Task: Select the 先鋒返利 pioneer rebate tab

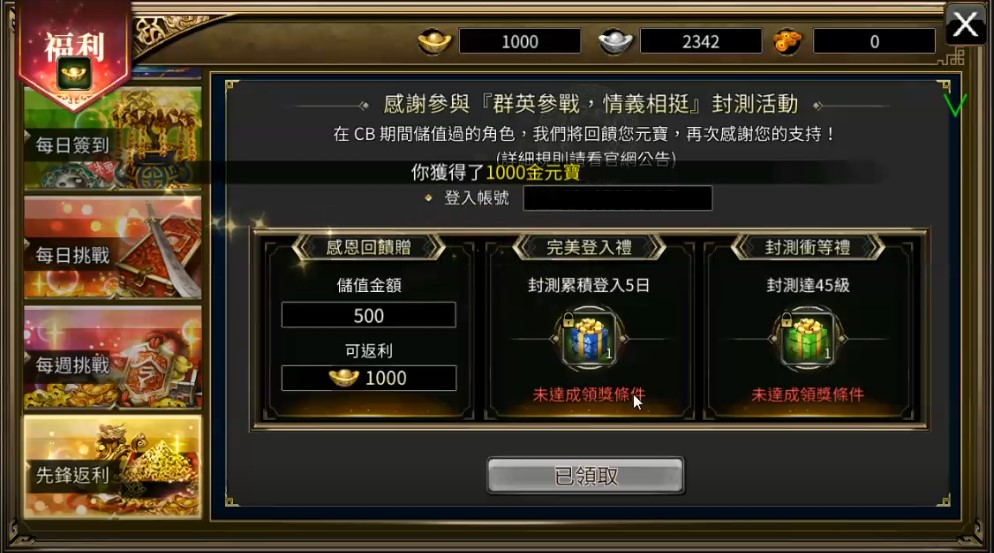Action: pos(113,467)
